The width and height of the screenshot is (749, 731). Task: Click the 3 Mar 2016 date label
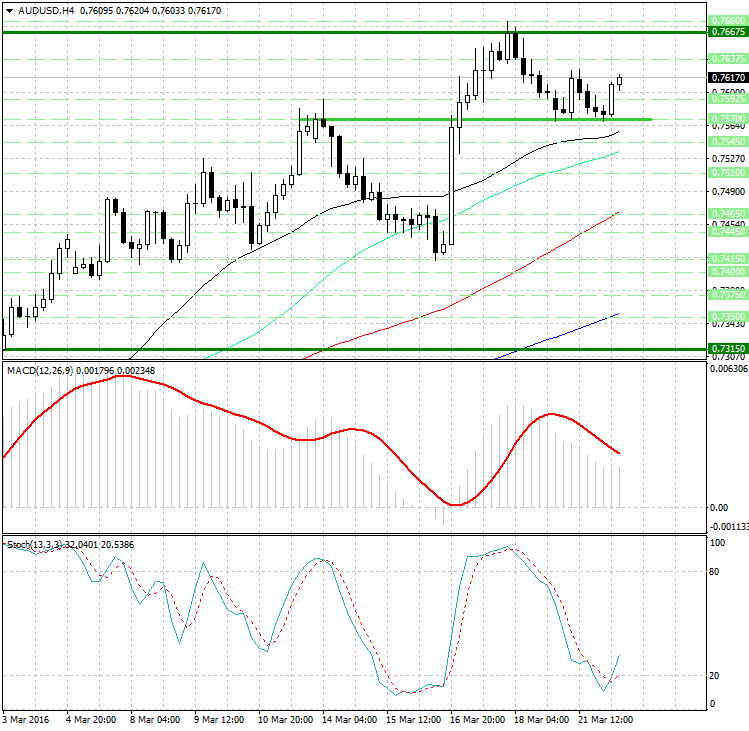click(25, 720)
